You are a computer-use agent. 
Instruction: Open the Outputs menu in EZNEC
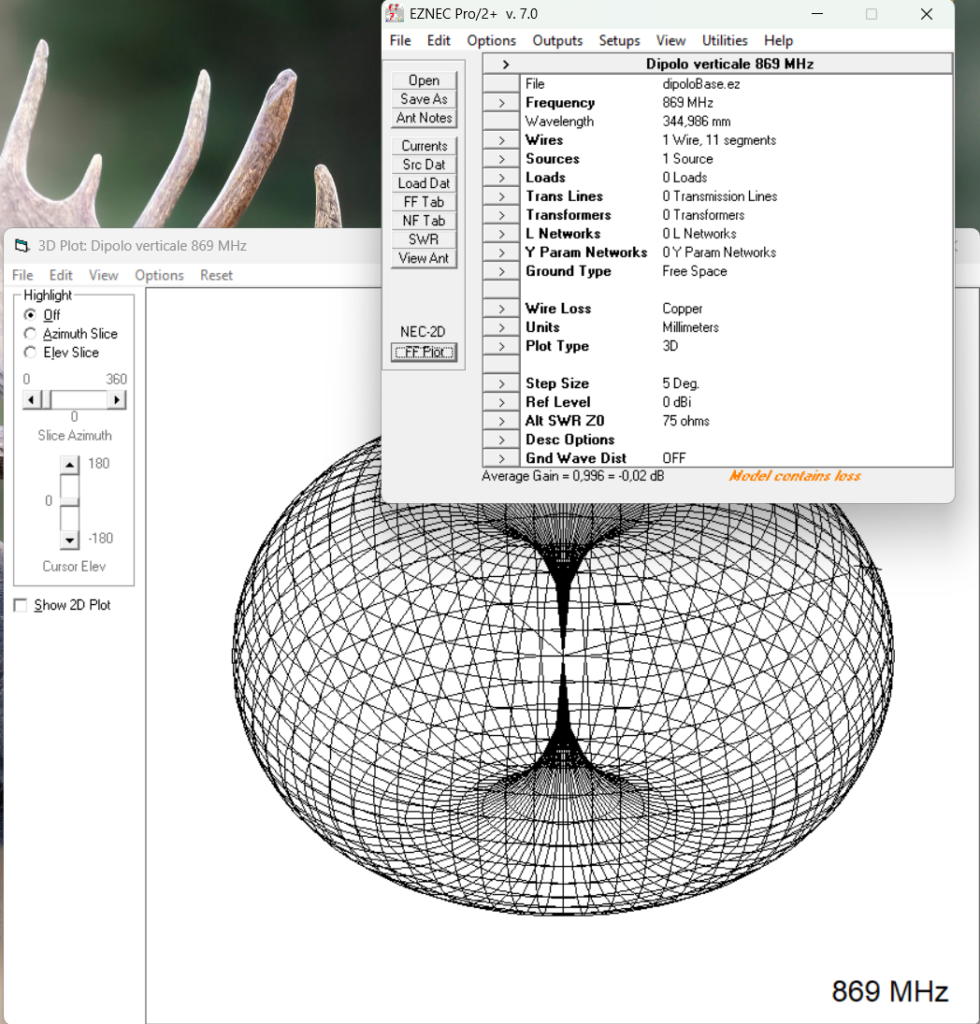point(557,40)
